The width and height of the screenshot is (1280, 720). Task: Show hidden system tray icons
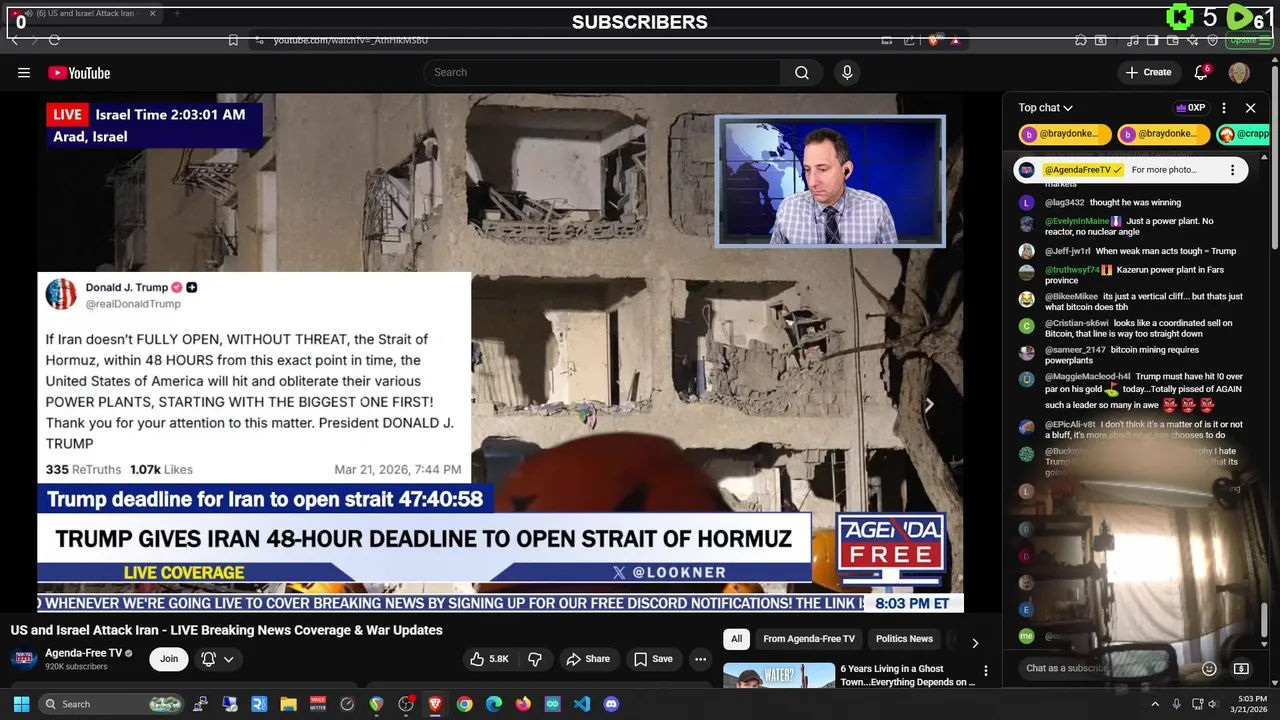1155,704
